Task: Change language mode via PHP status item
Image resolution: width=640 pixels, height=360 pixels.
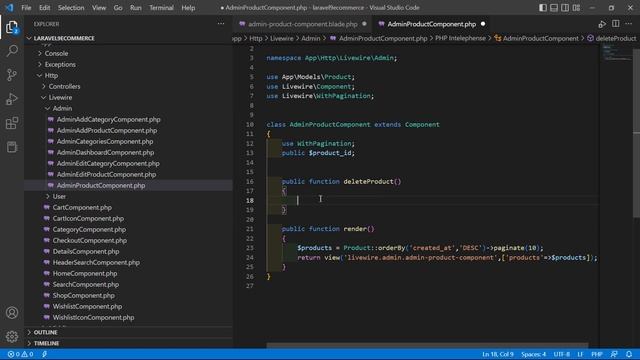Action: click(597, 354)
